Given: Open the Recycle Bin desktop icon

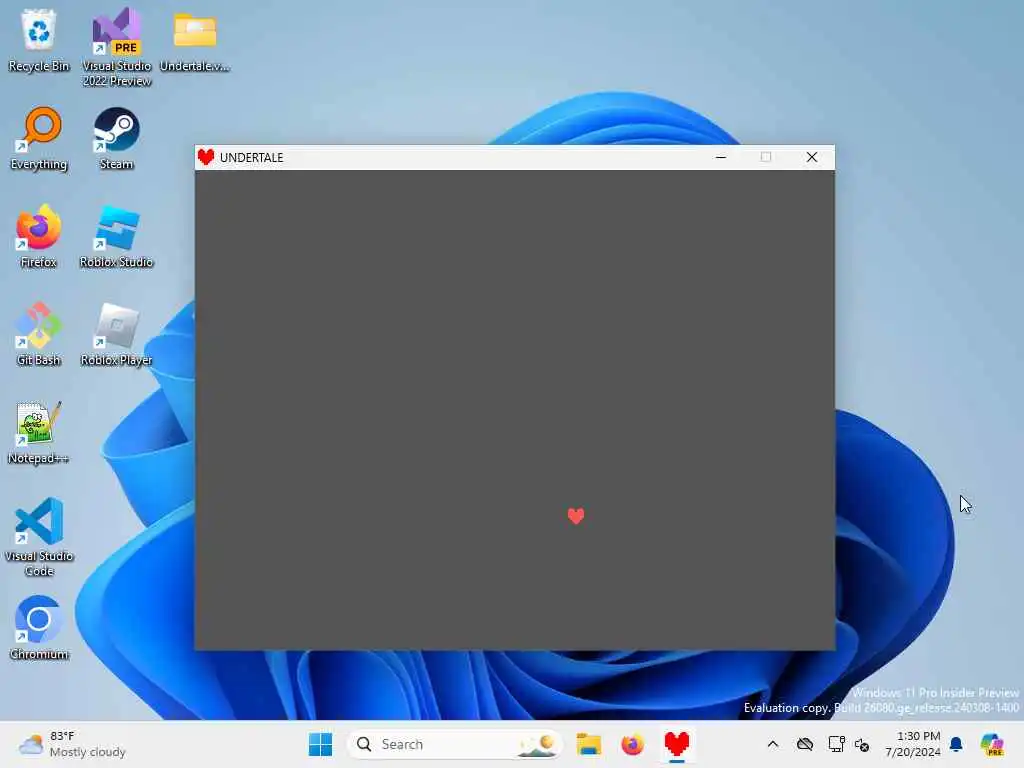Looking at the screenshot, I should coord(39,40).
